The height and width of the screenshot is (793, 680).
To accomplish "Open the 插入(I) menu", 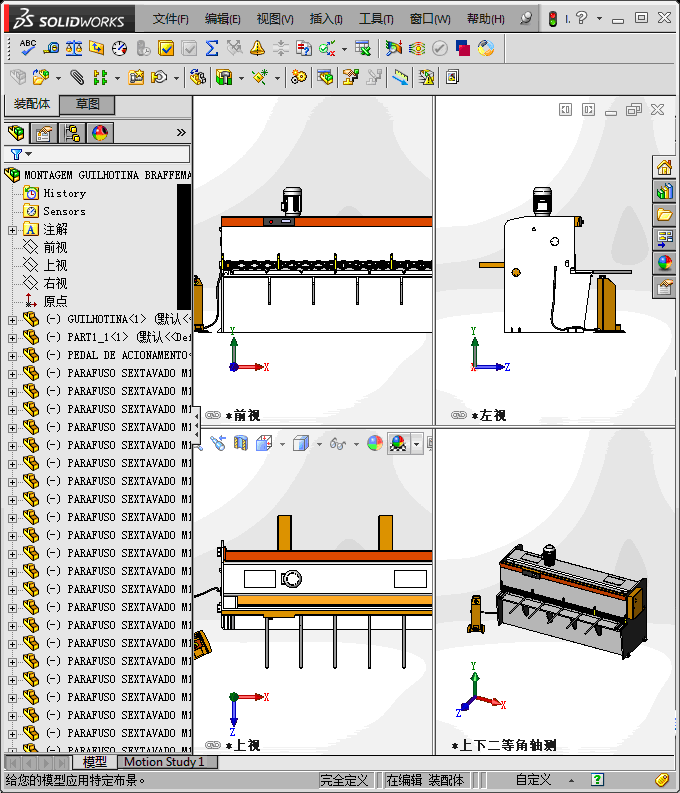I will (326, 19).
